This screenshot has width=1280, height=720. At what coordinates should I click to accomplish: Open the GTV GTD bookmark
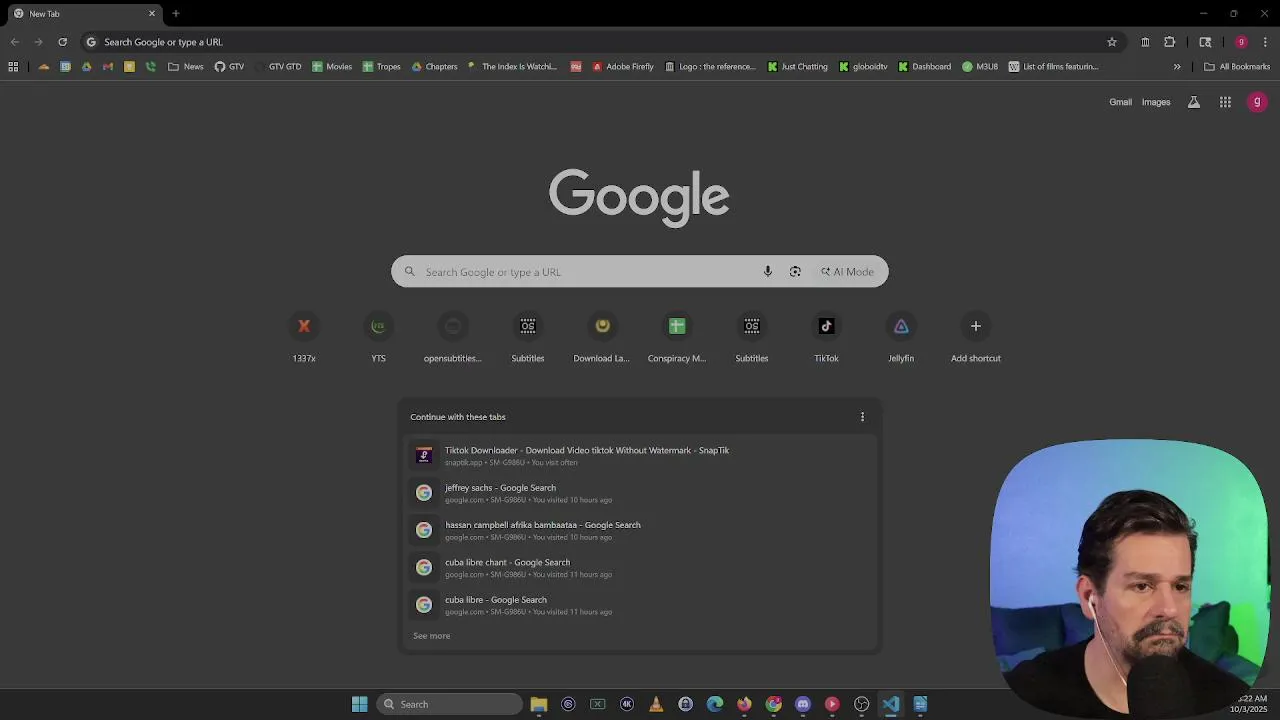[x=277, y=67]
